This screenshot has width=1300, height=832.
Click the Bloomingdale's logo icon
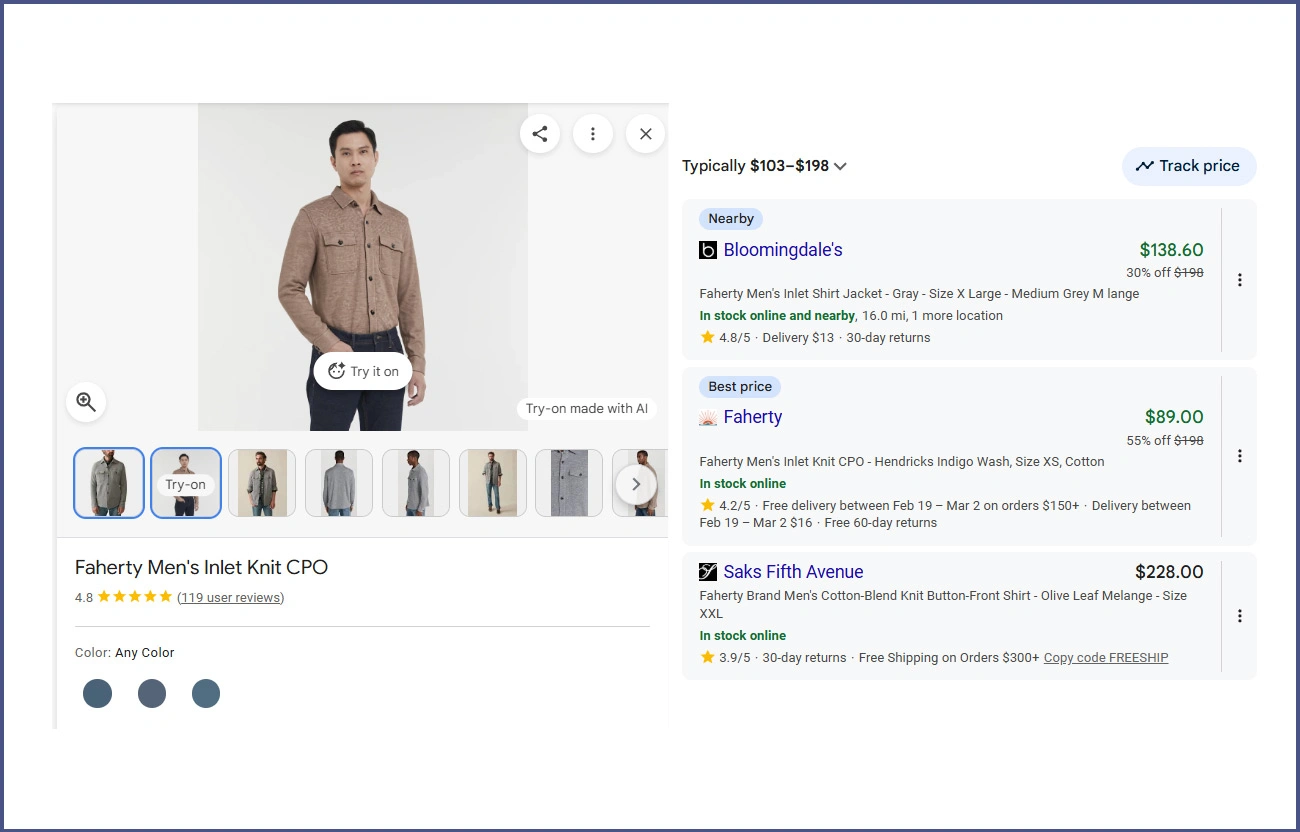tap(708, 251)
